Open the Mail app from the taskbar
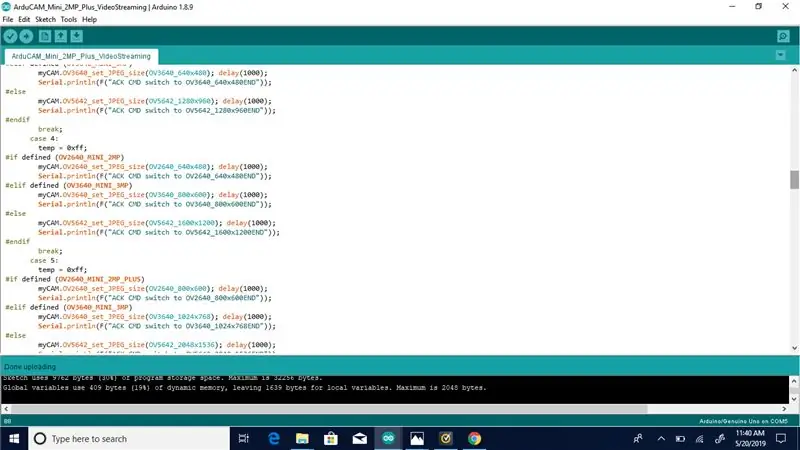The image size is (800, 450). 360,439
